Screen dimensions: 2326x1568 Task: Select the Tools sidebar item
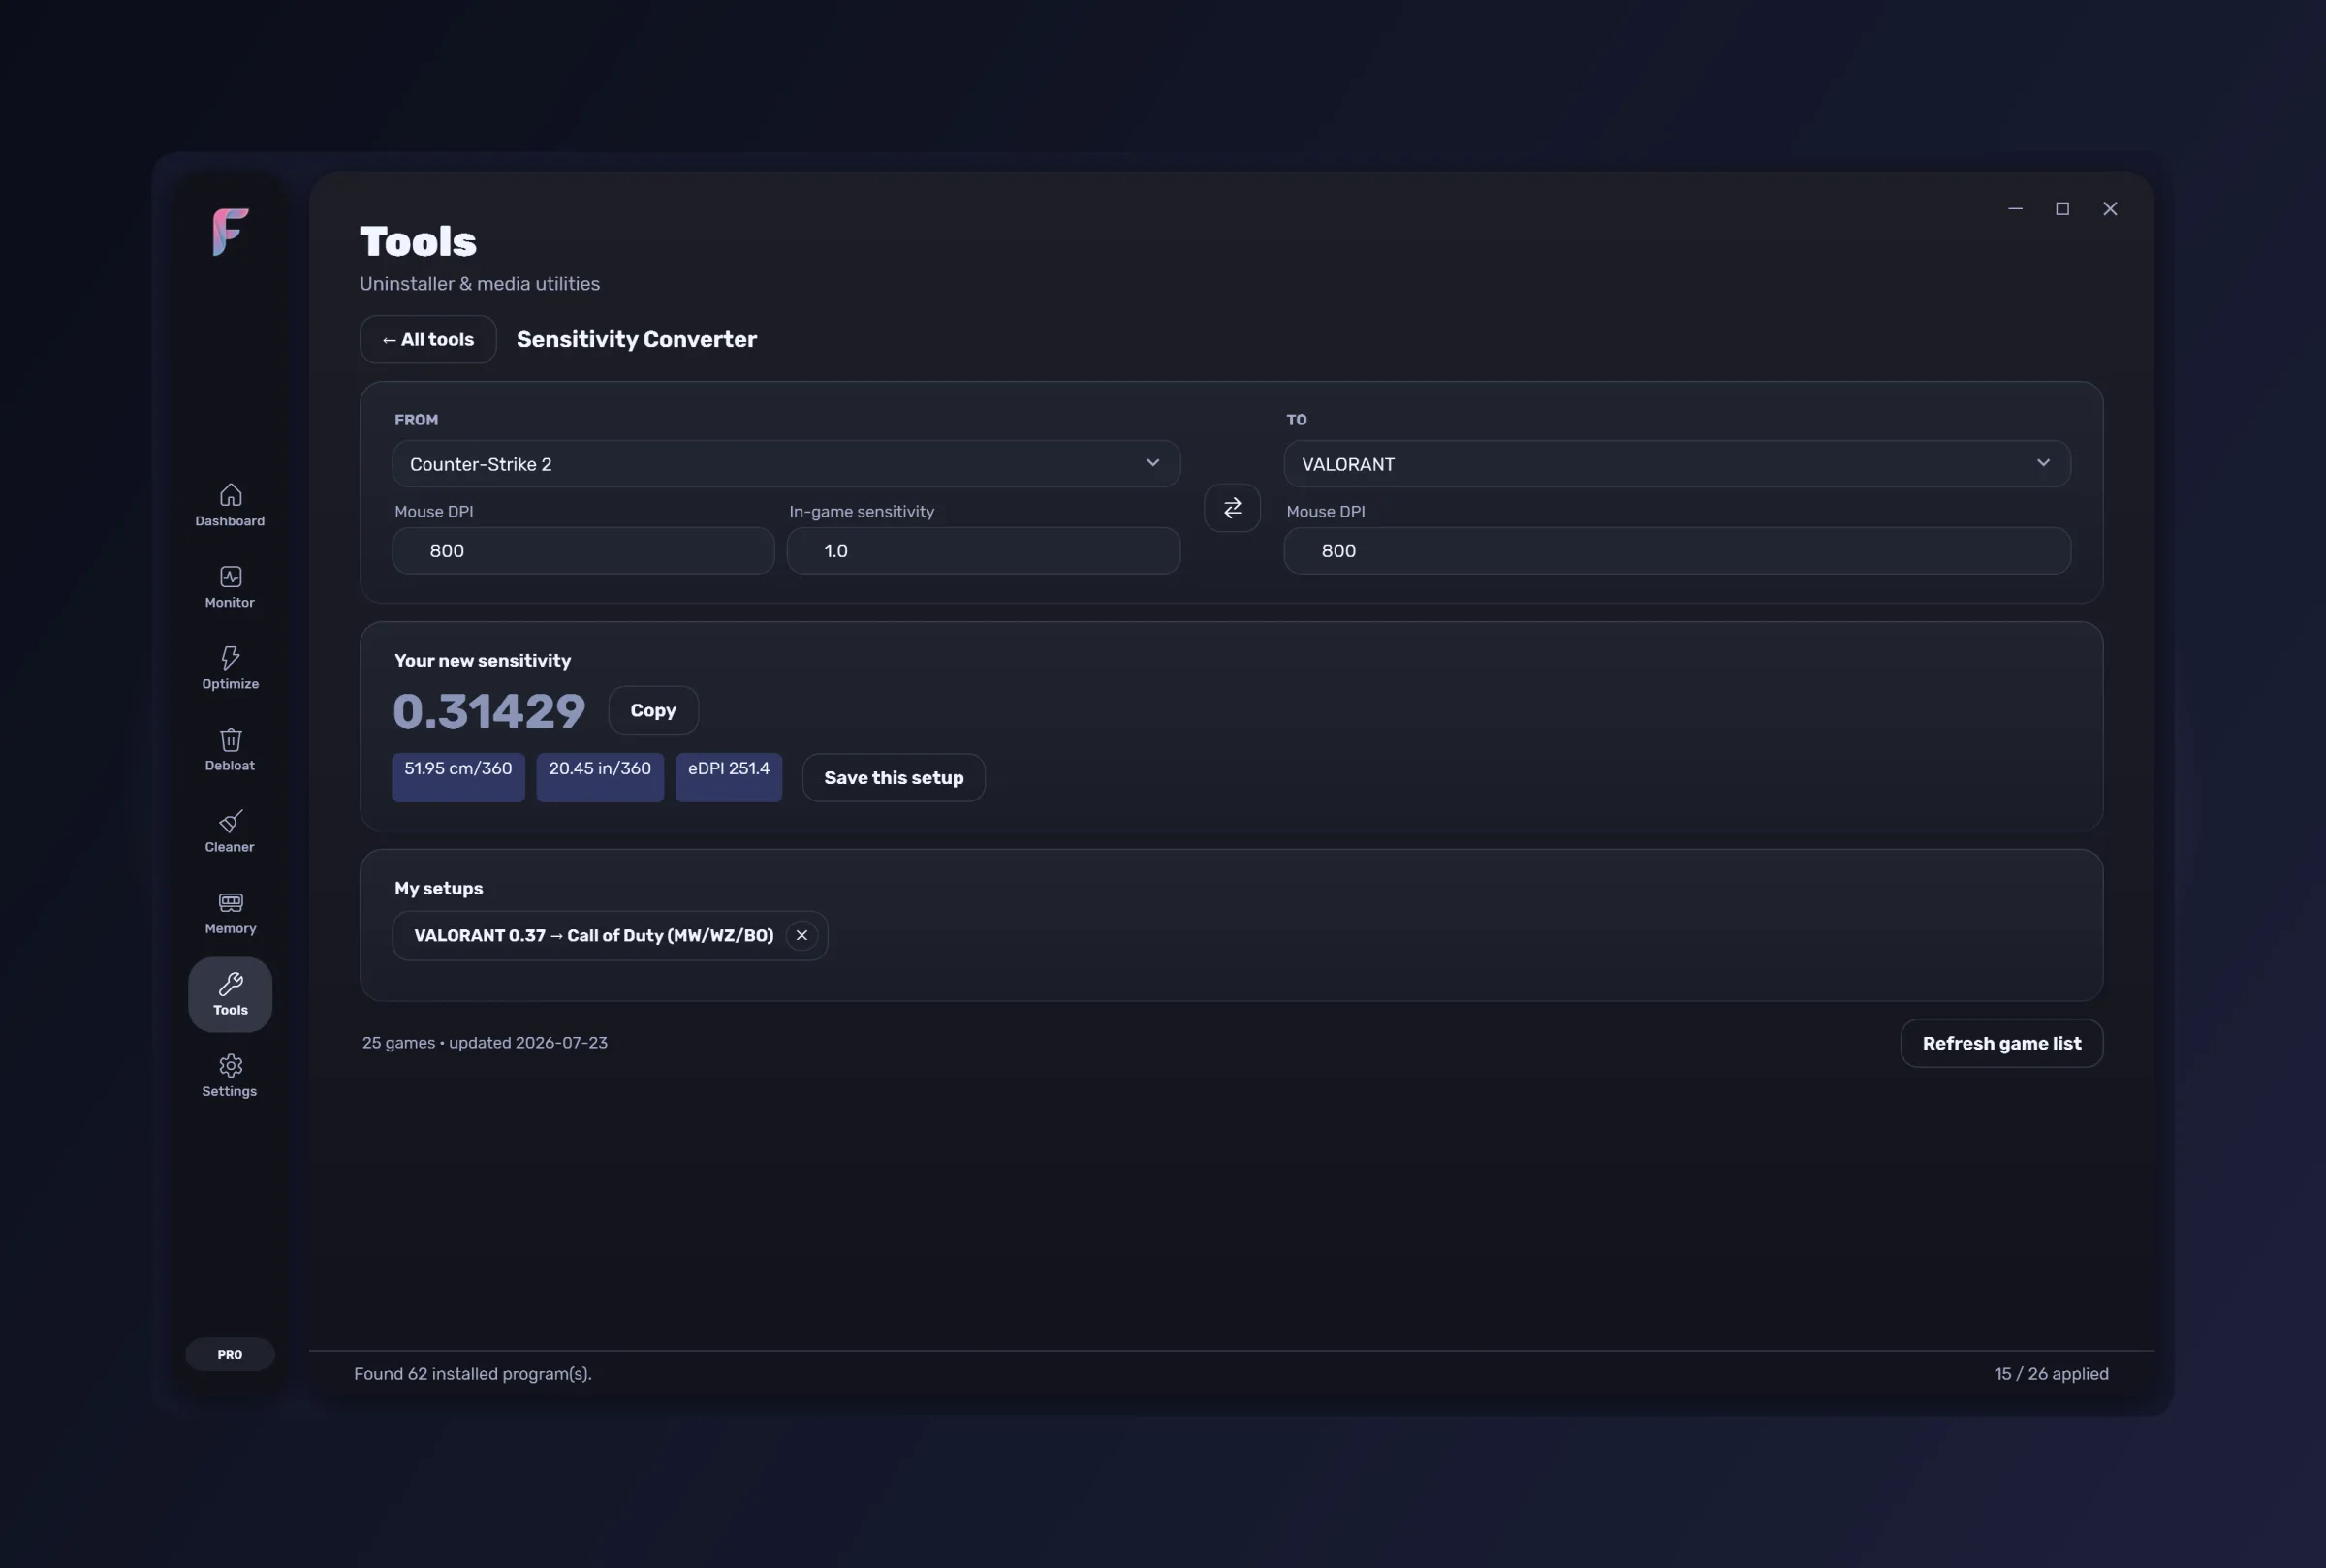230,994
